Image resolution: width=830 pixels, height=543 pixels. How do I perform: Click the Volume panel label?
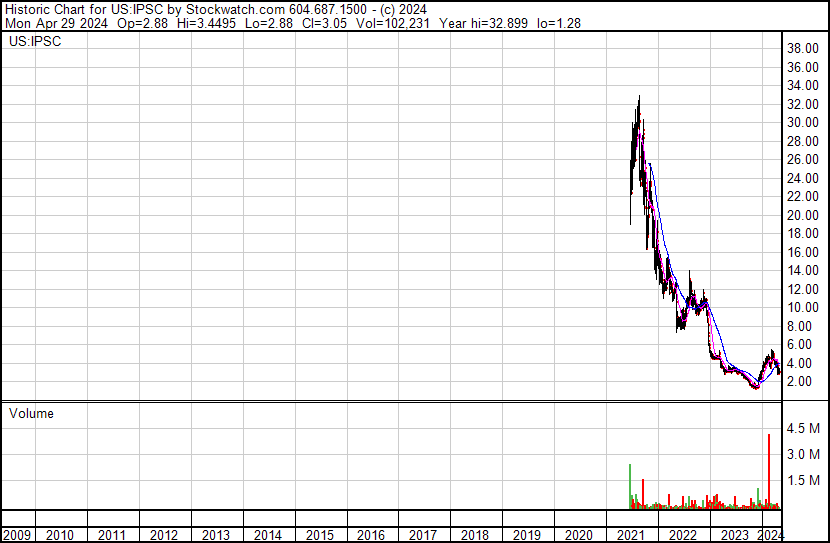click(31, 414)
